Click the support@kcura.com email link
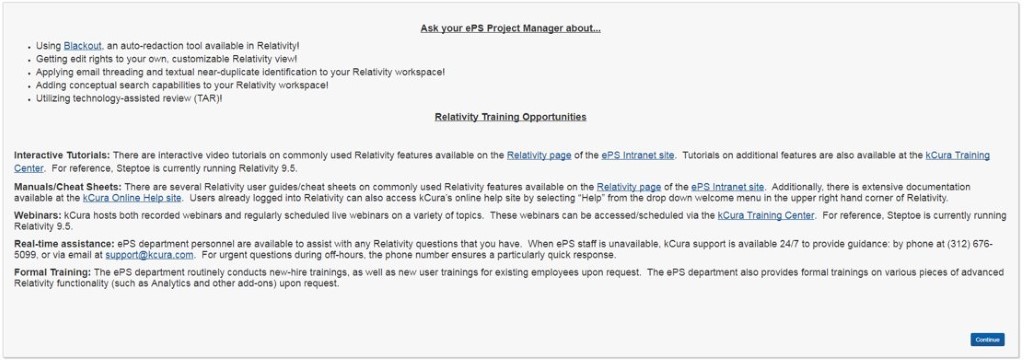This screenshot has width=1024, height=360. [x=149, y=254]
